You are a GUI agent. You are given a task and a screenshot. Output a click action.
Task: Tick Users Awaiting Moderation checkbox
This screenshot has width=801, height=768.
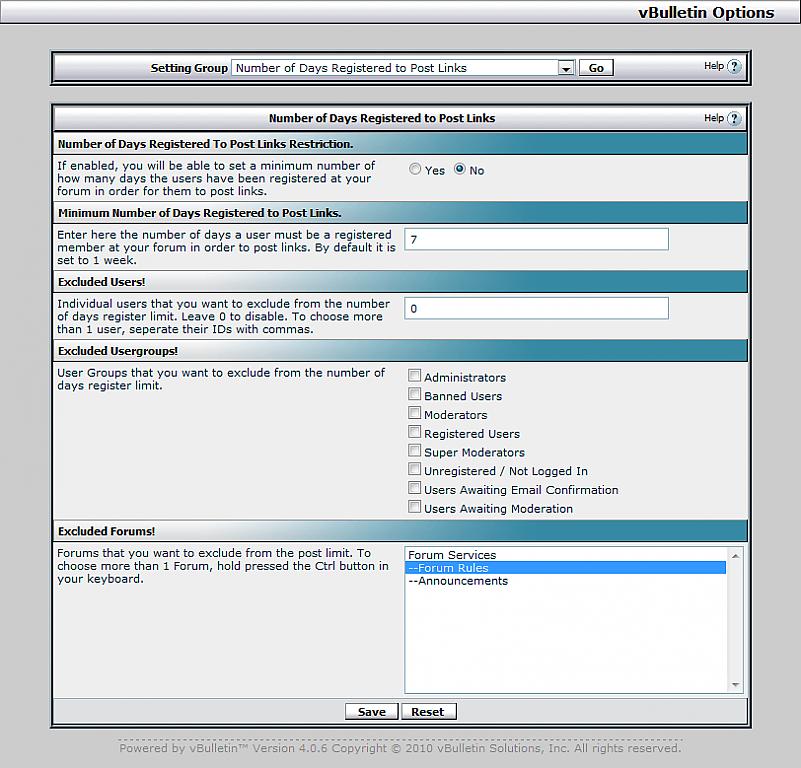[414, 507]
